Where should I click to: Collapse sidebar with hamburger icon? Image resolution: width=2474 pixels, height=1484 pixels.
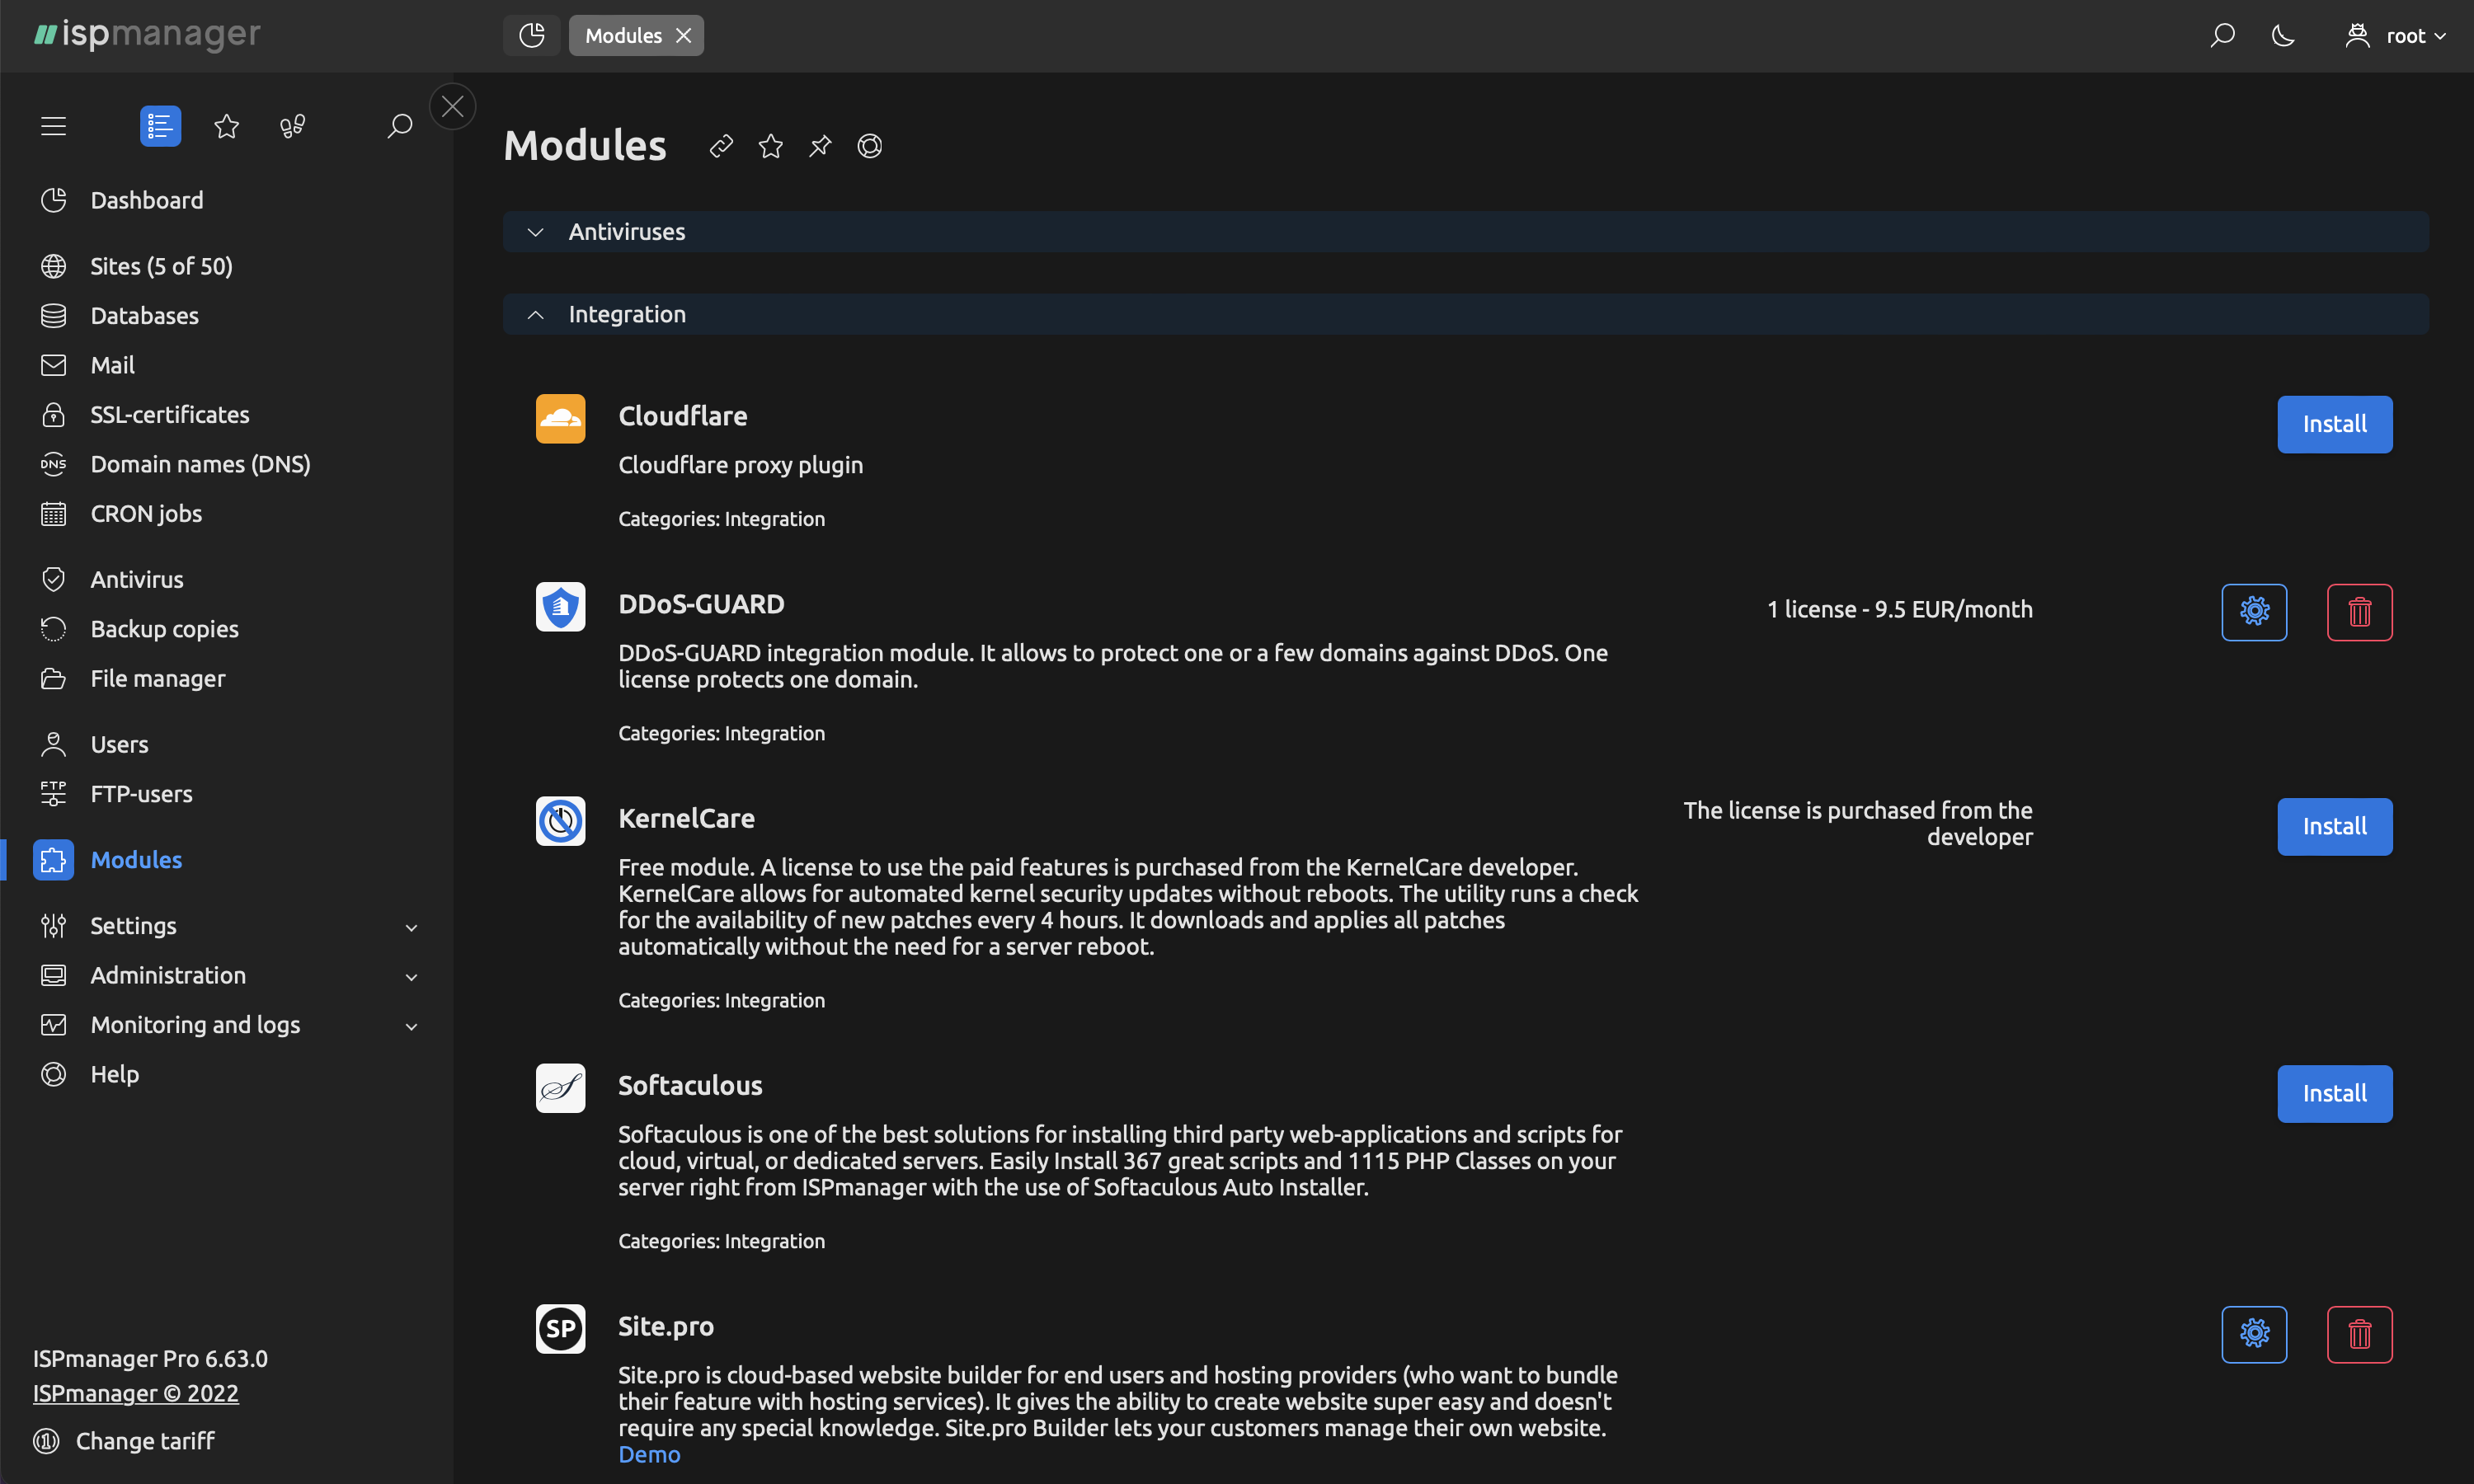(x=53, y=126)
